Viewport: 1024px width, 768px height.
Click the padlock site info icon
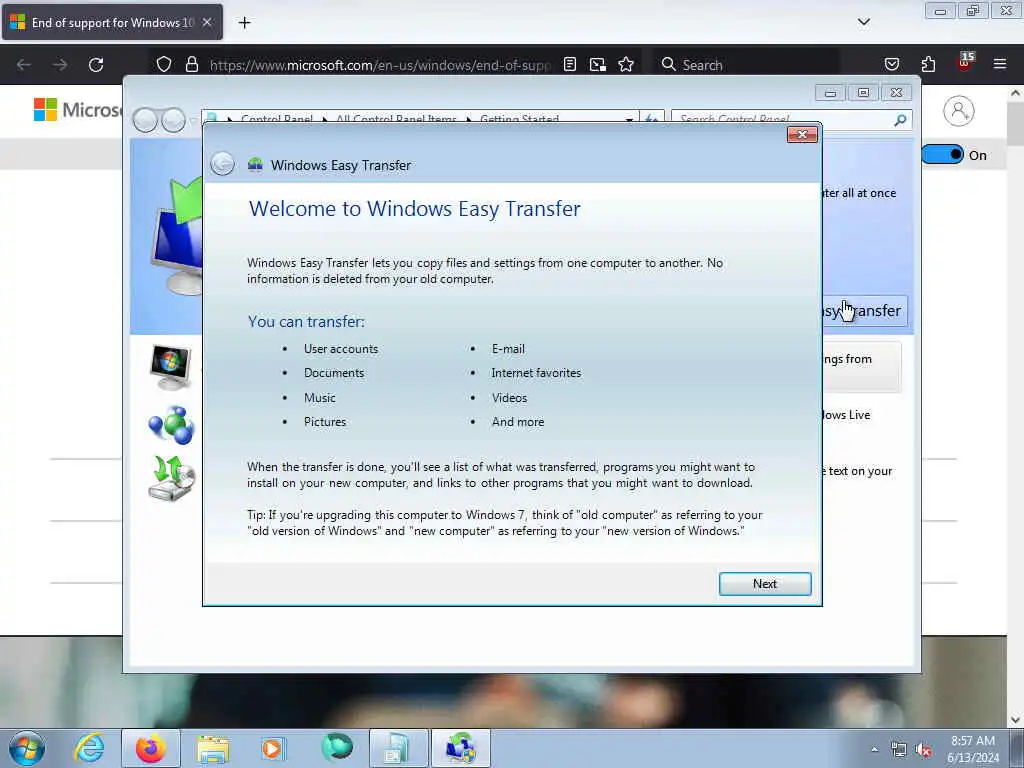tap(191, 65)
